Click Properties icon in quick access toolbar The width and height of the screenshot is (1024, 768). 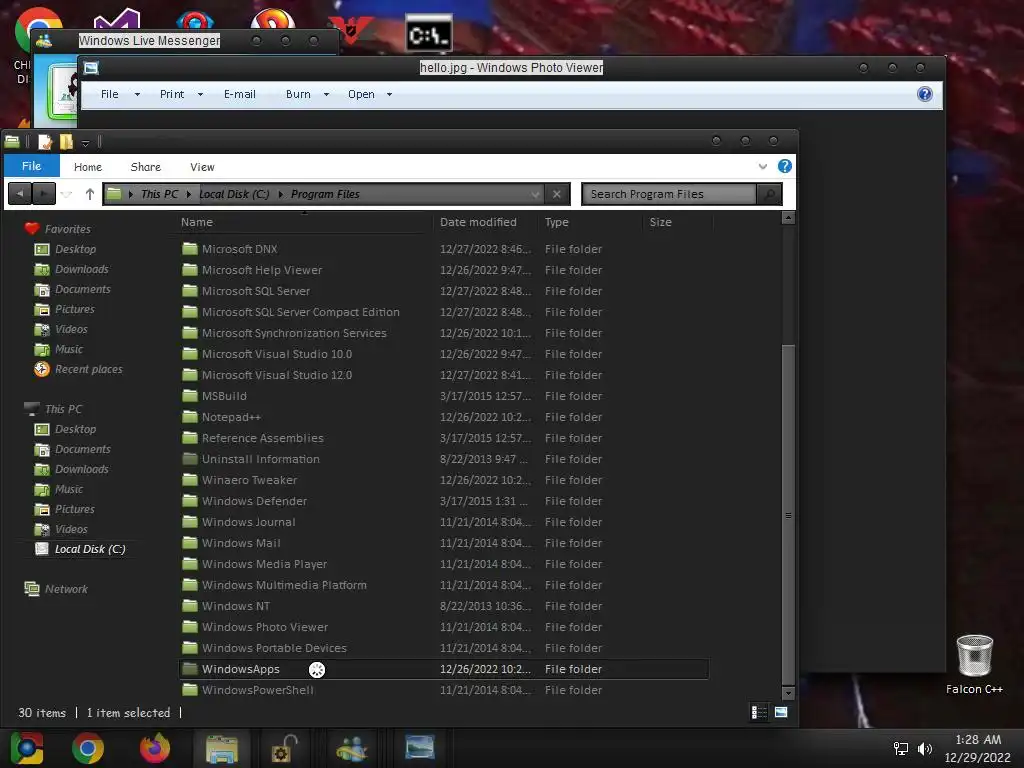[x=44, y=141]
